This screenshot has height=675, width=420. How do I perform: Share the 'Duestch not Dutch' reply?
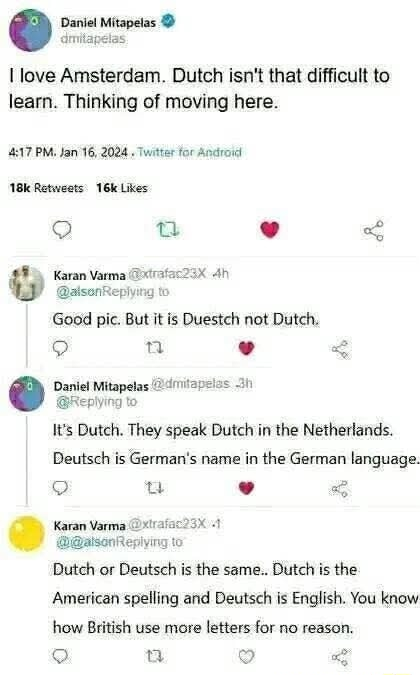pos(342,350)
